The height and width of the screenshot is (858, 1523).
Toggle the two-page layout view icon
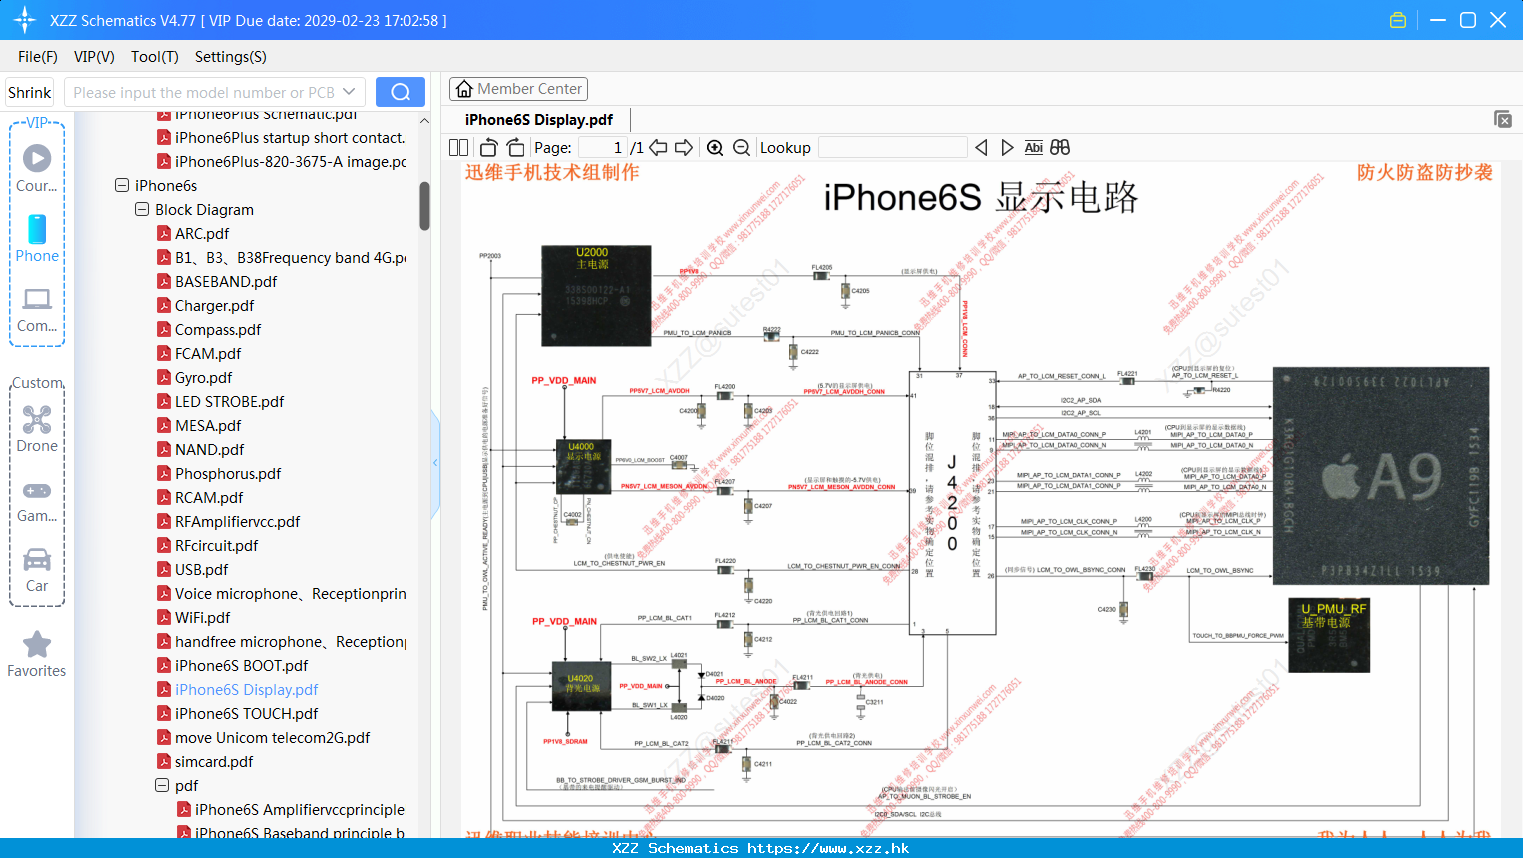point(458,147)
